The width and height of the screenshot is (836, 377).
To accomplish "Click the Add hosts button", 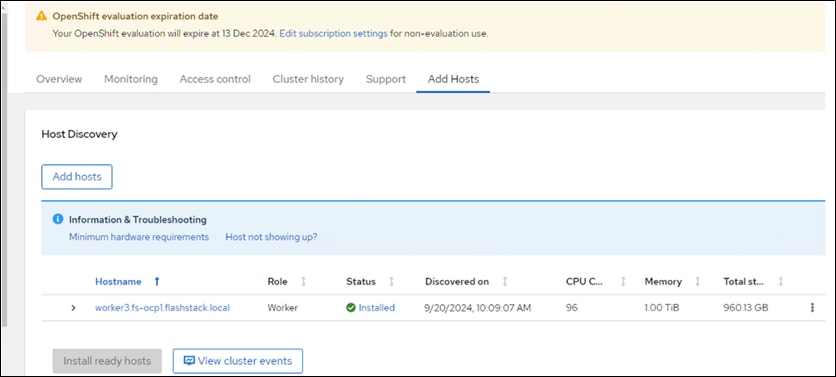I will click(x=77, y=177).
